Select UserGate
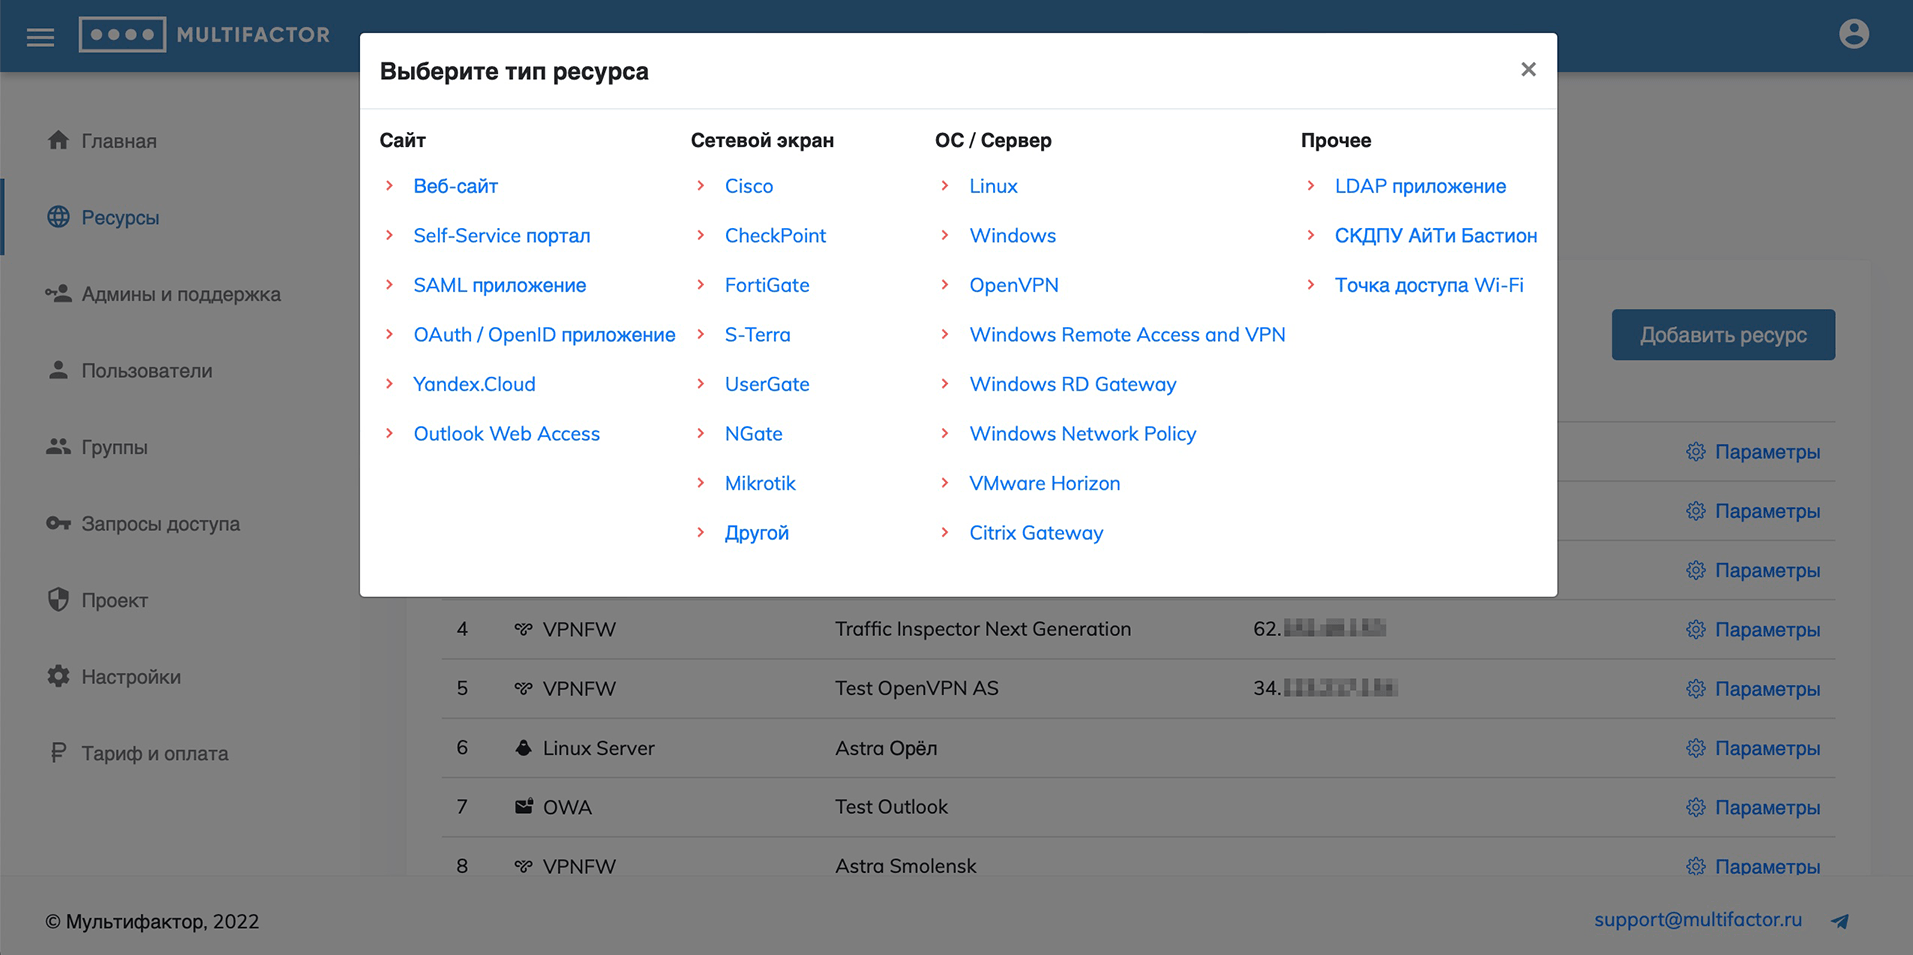The height and width of the screenshot is (955, 1913). [767, 384]
